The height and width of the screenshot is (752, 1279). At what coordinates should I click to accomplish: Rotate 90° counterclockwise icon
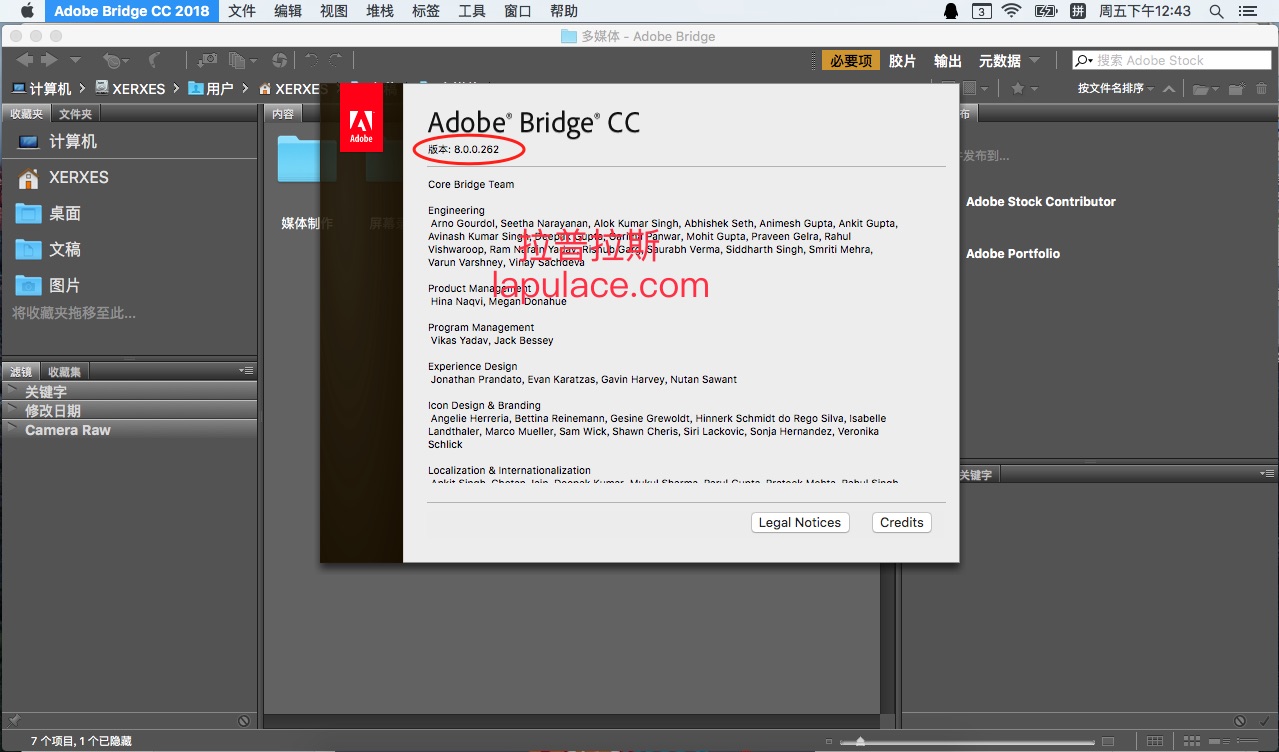pos(311,60)
